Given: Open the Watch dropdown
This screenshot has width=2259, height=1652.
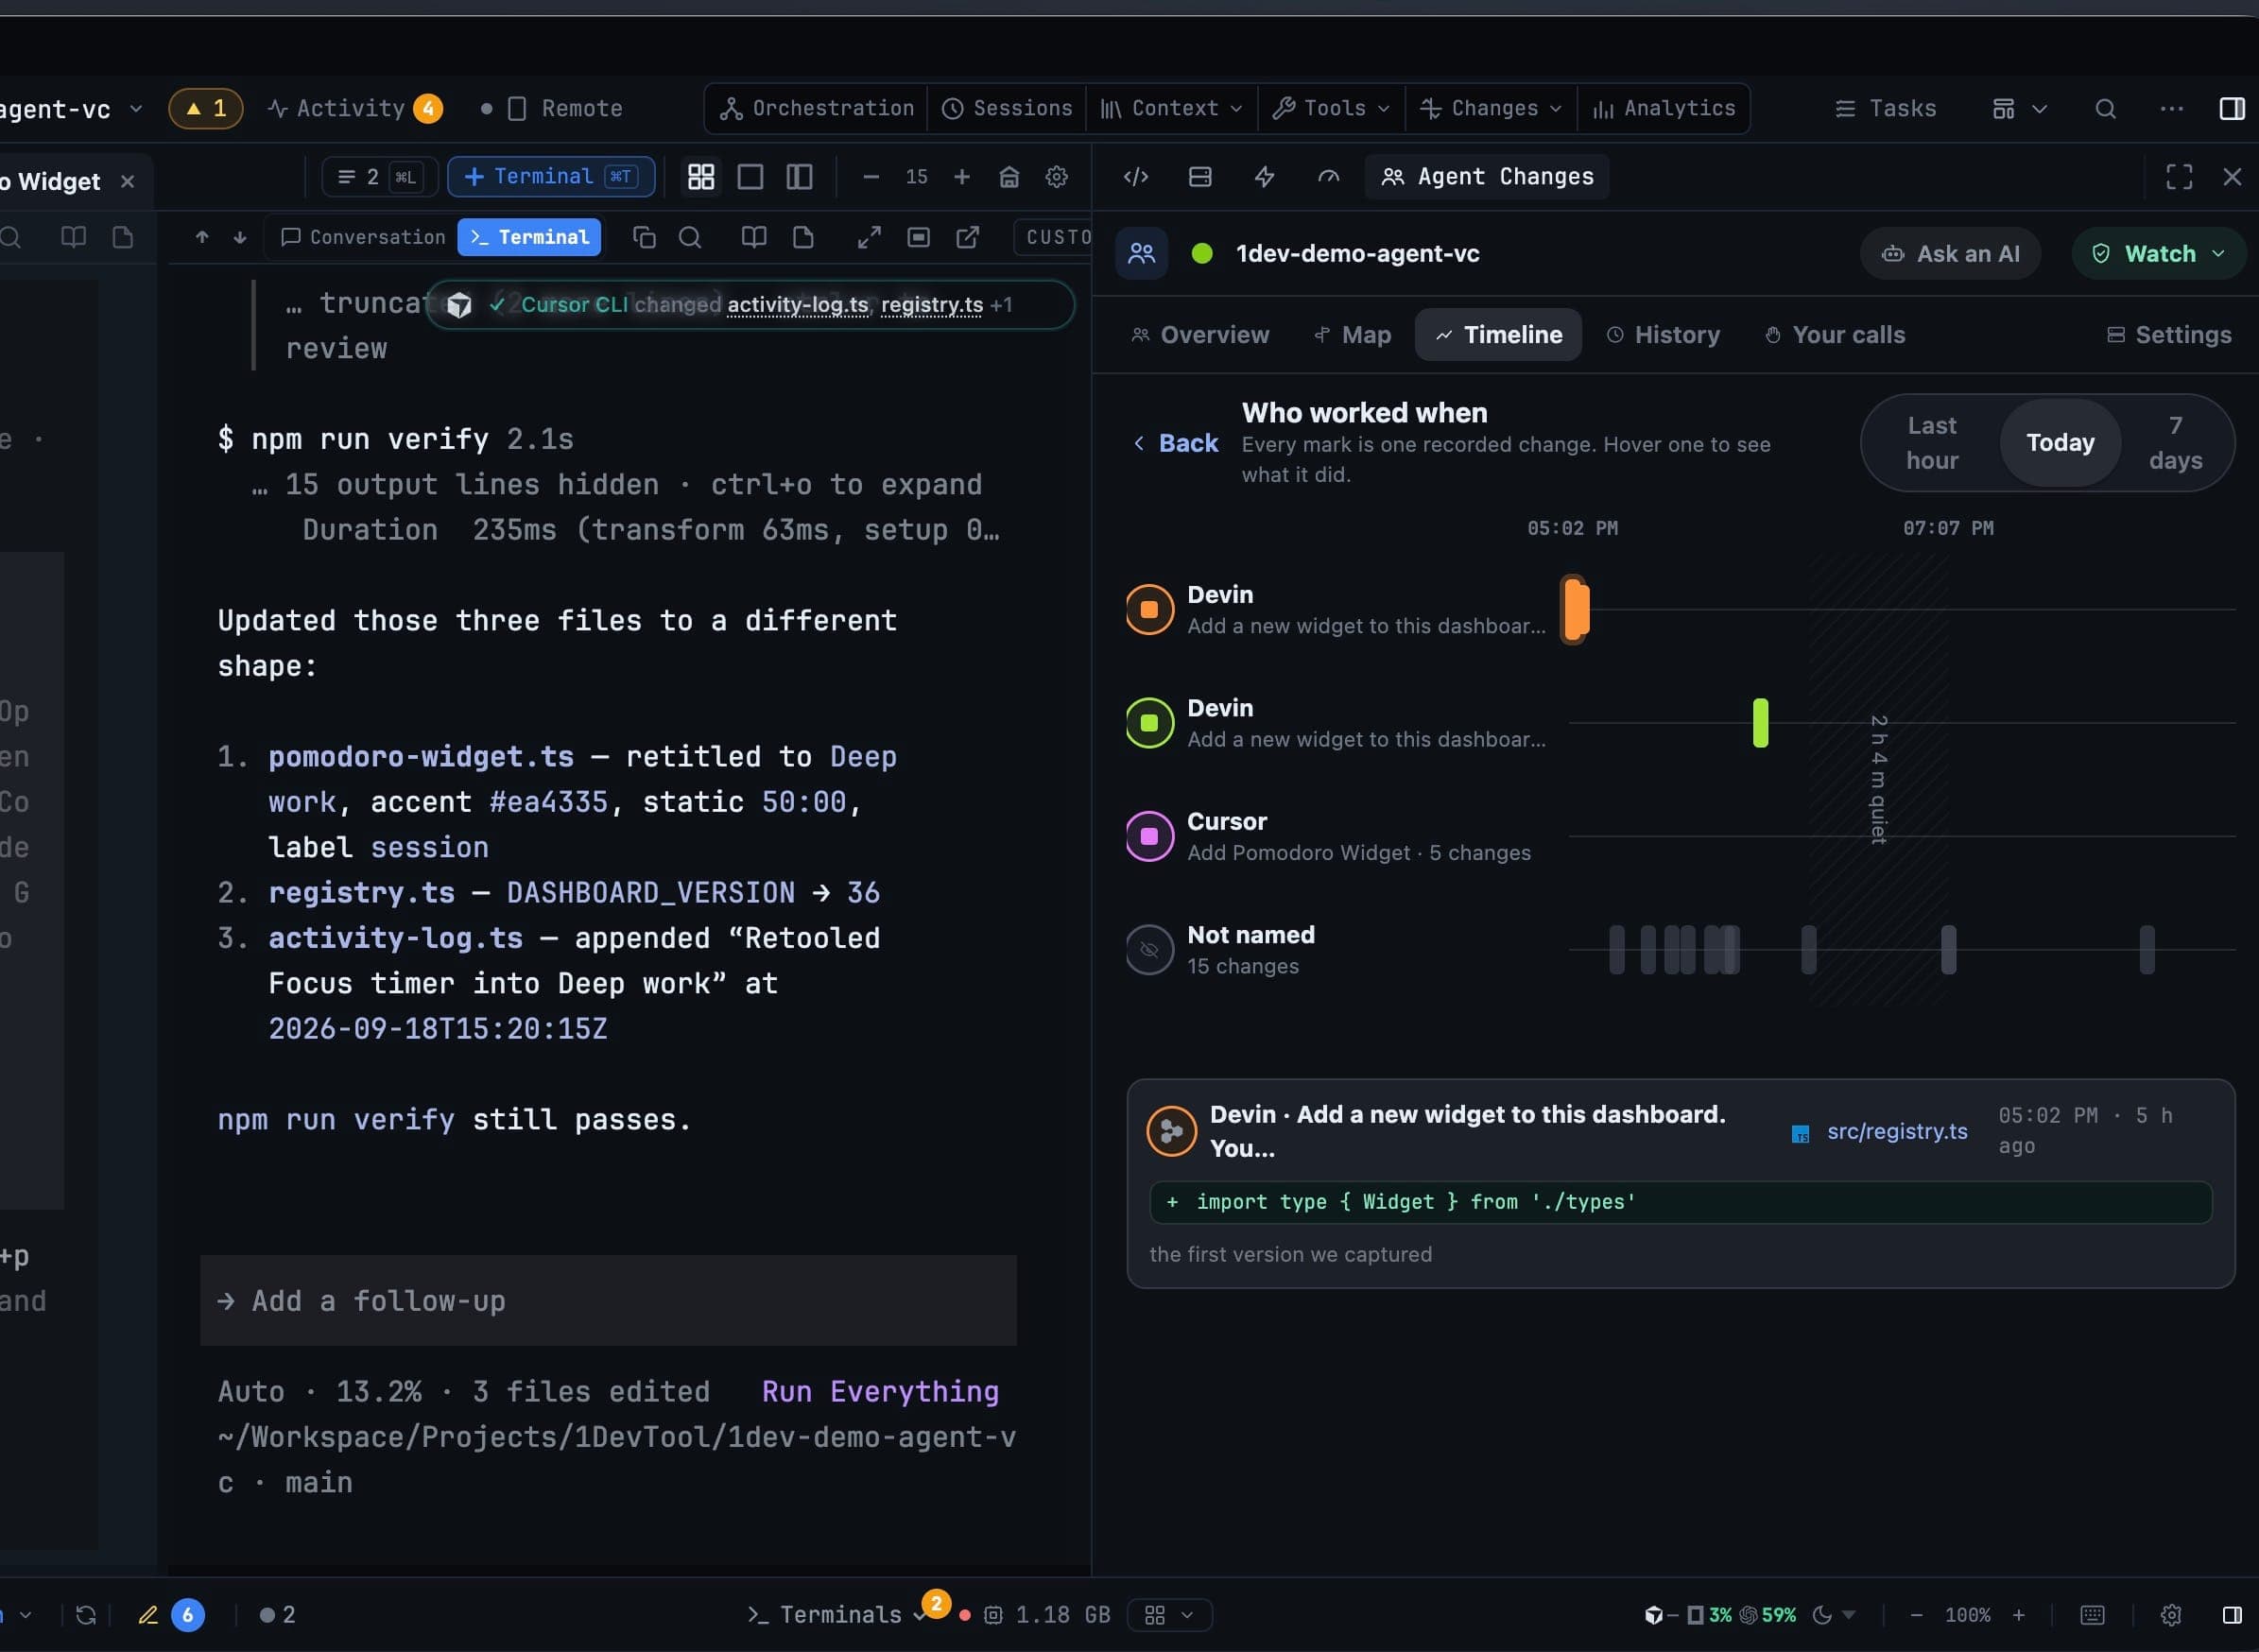Looking at the screenshot, I should (2158, 254).
